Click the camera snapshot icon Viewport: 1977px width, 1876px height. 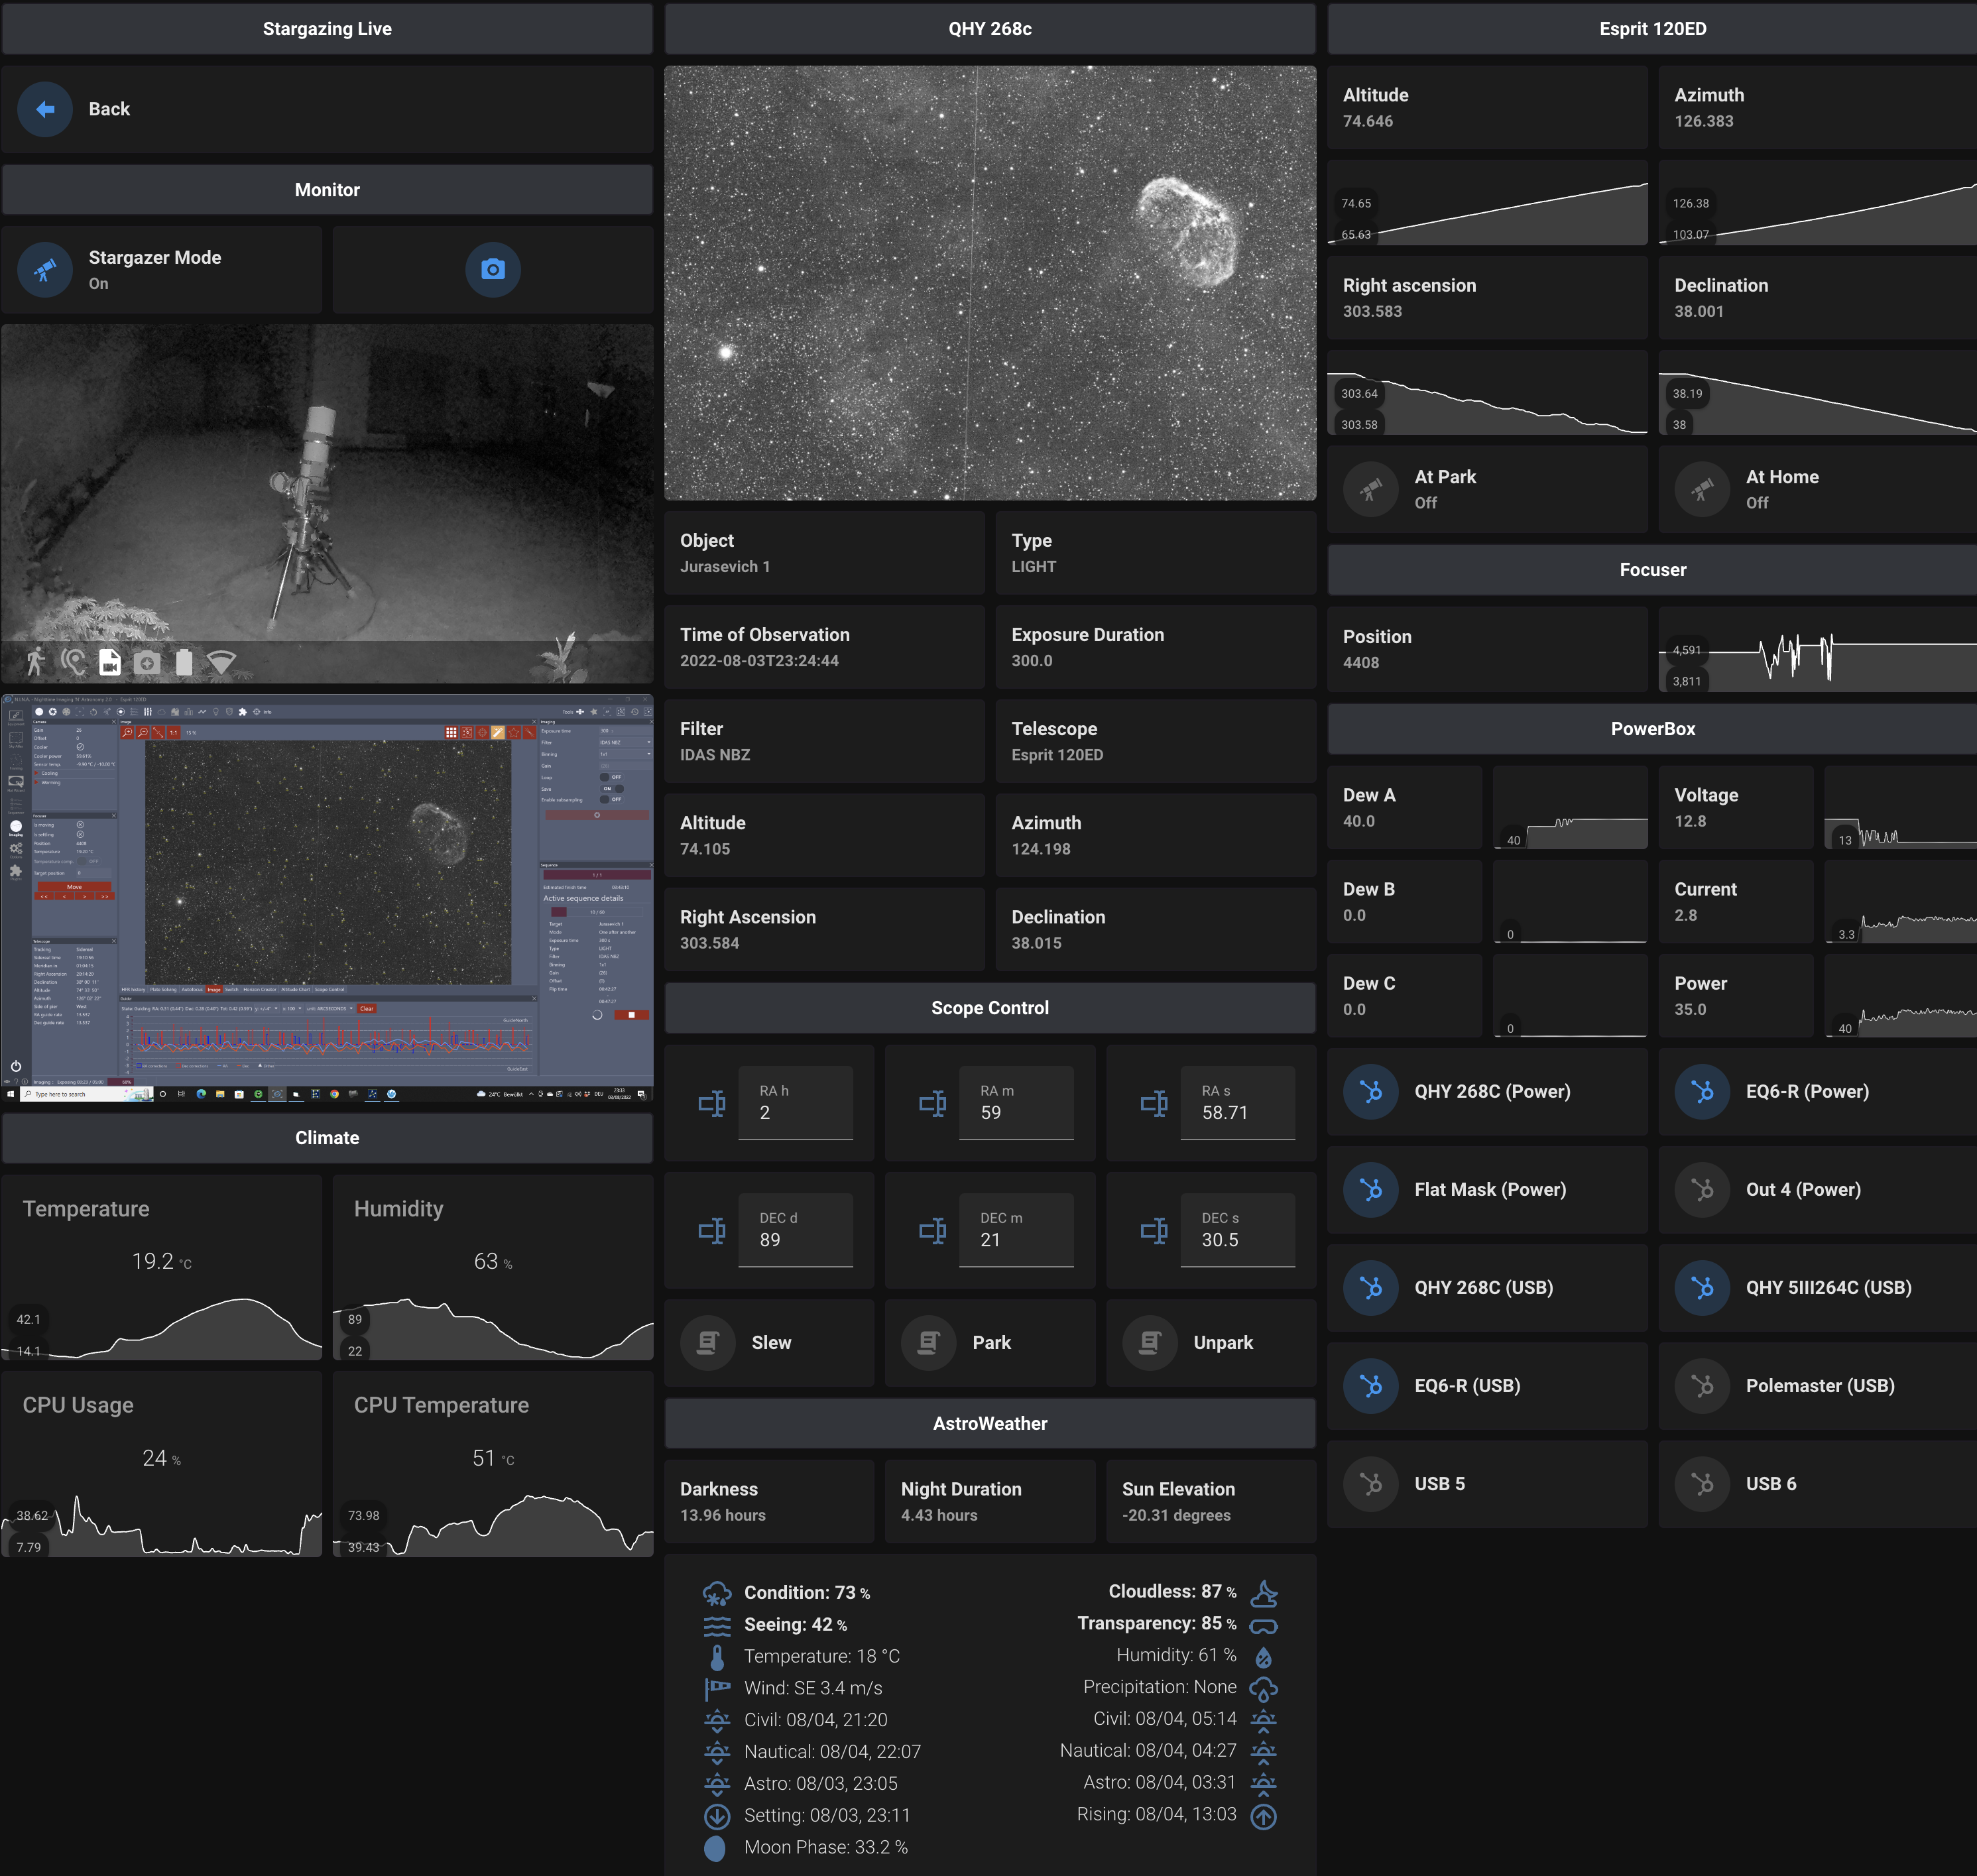click(492, 269)
